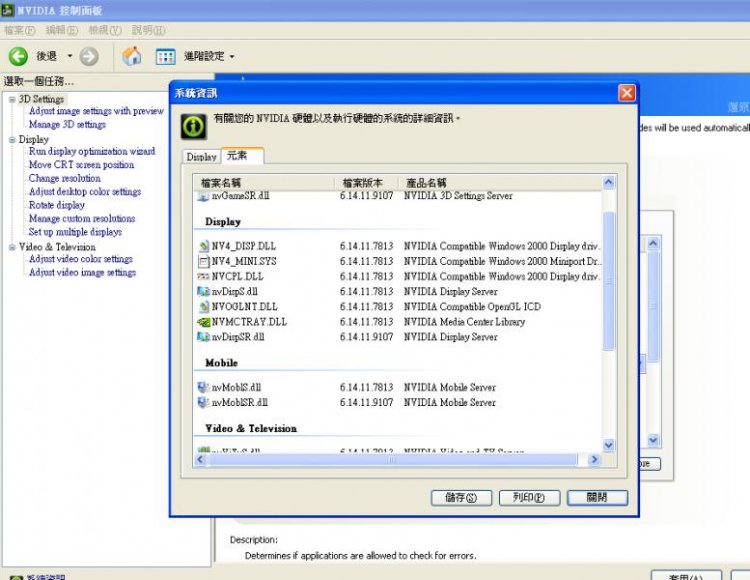
Task: Open the 進階設定 dropdown
Action: point(209,56)
